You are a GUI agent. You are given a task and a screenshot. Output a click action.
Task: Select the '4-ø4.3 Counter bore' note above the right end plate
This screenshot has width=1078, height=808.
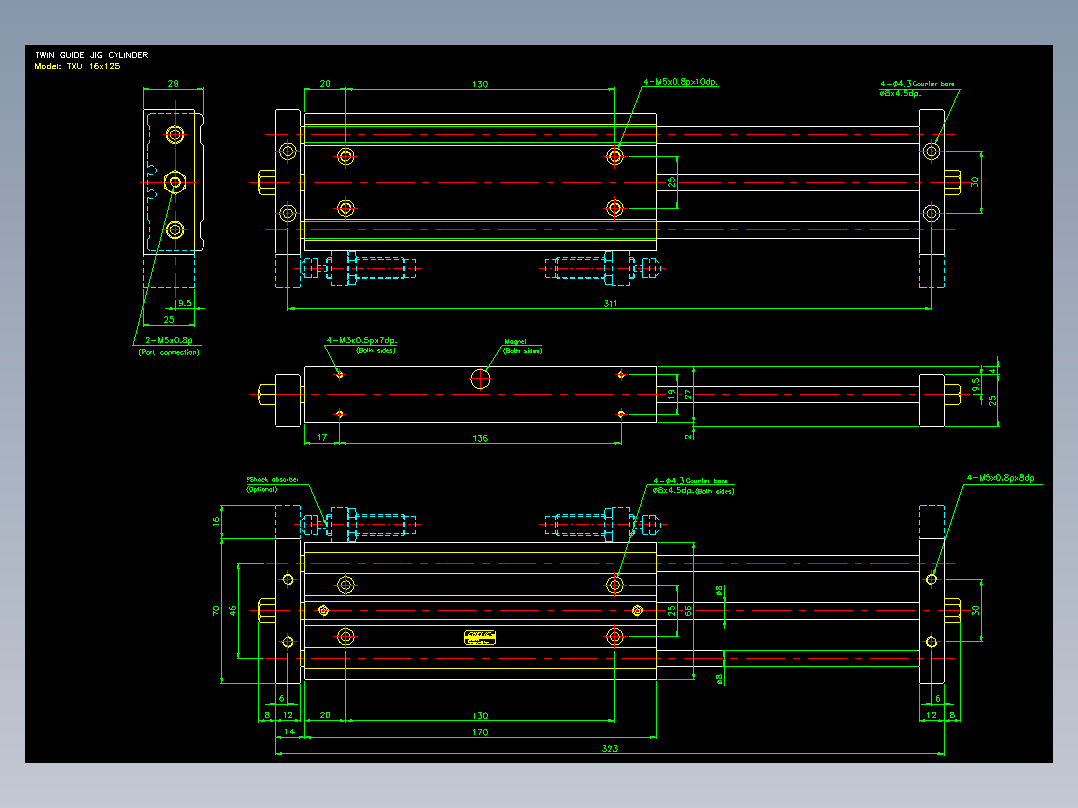point(917,84)
